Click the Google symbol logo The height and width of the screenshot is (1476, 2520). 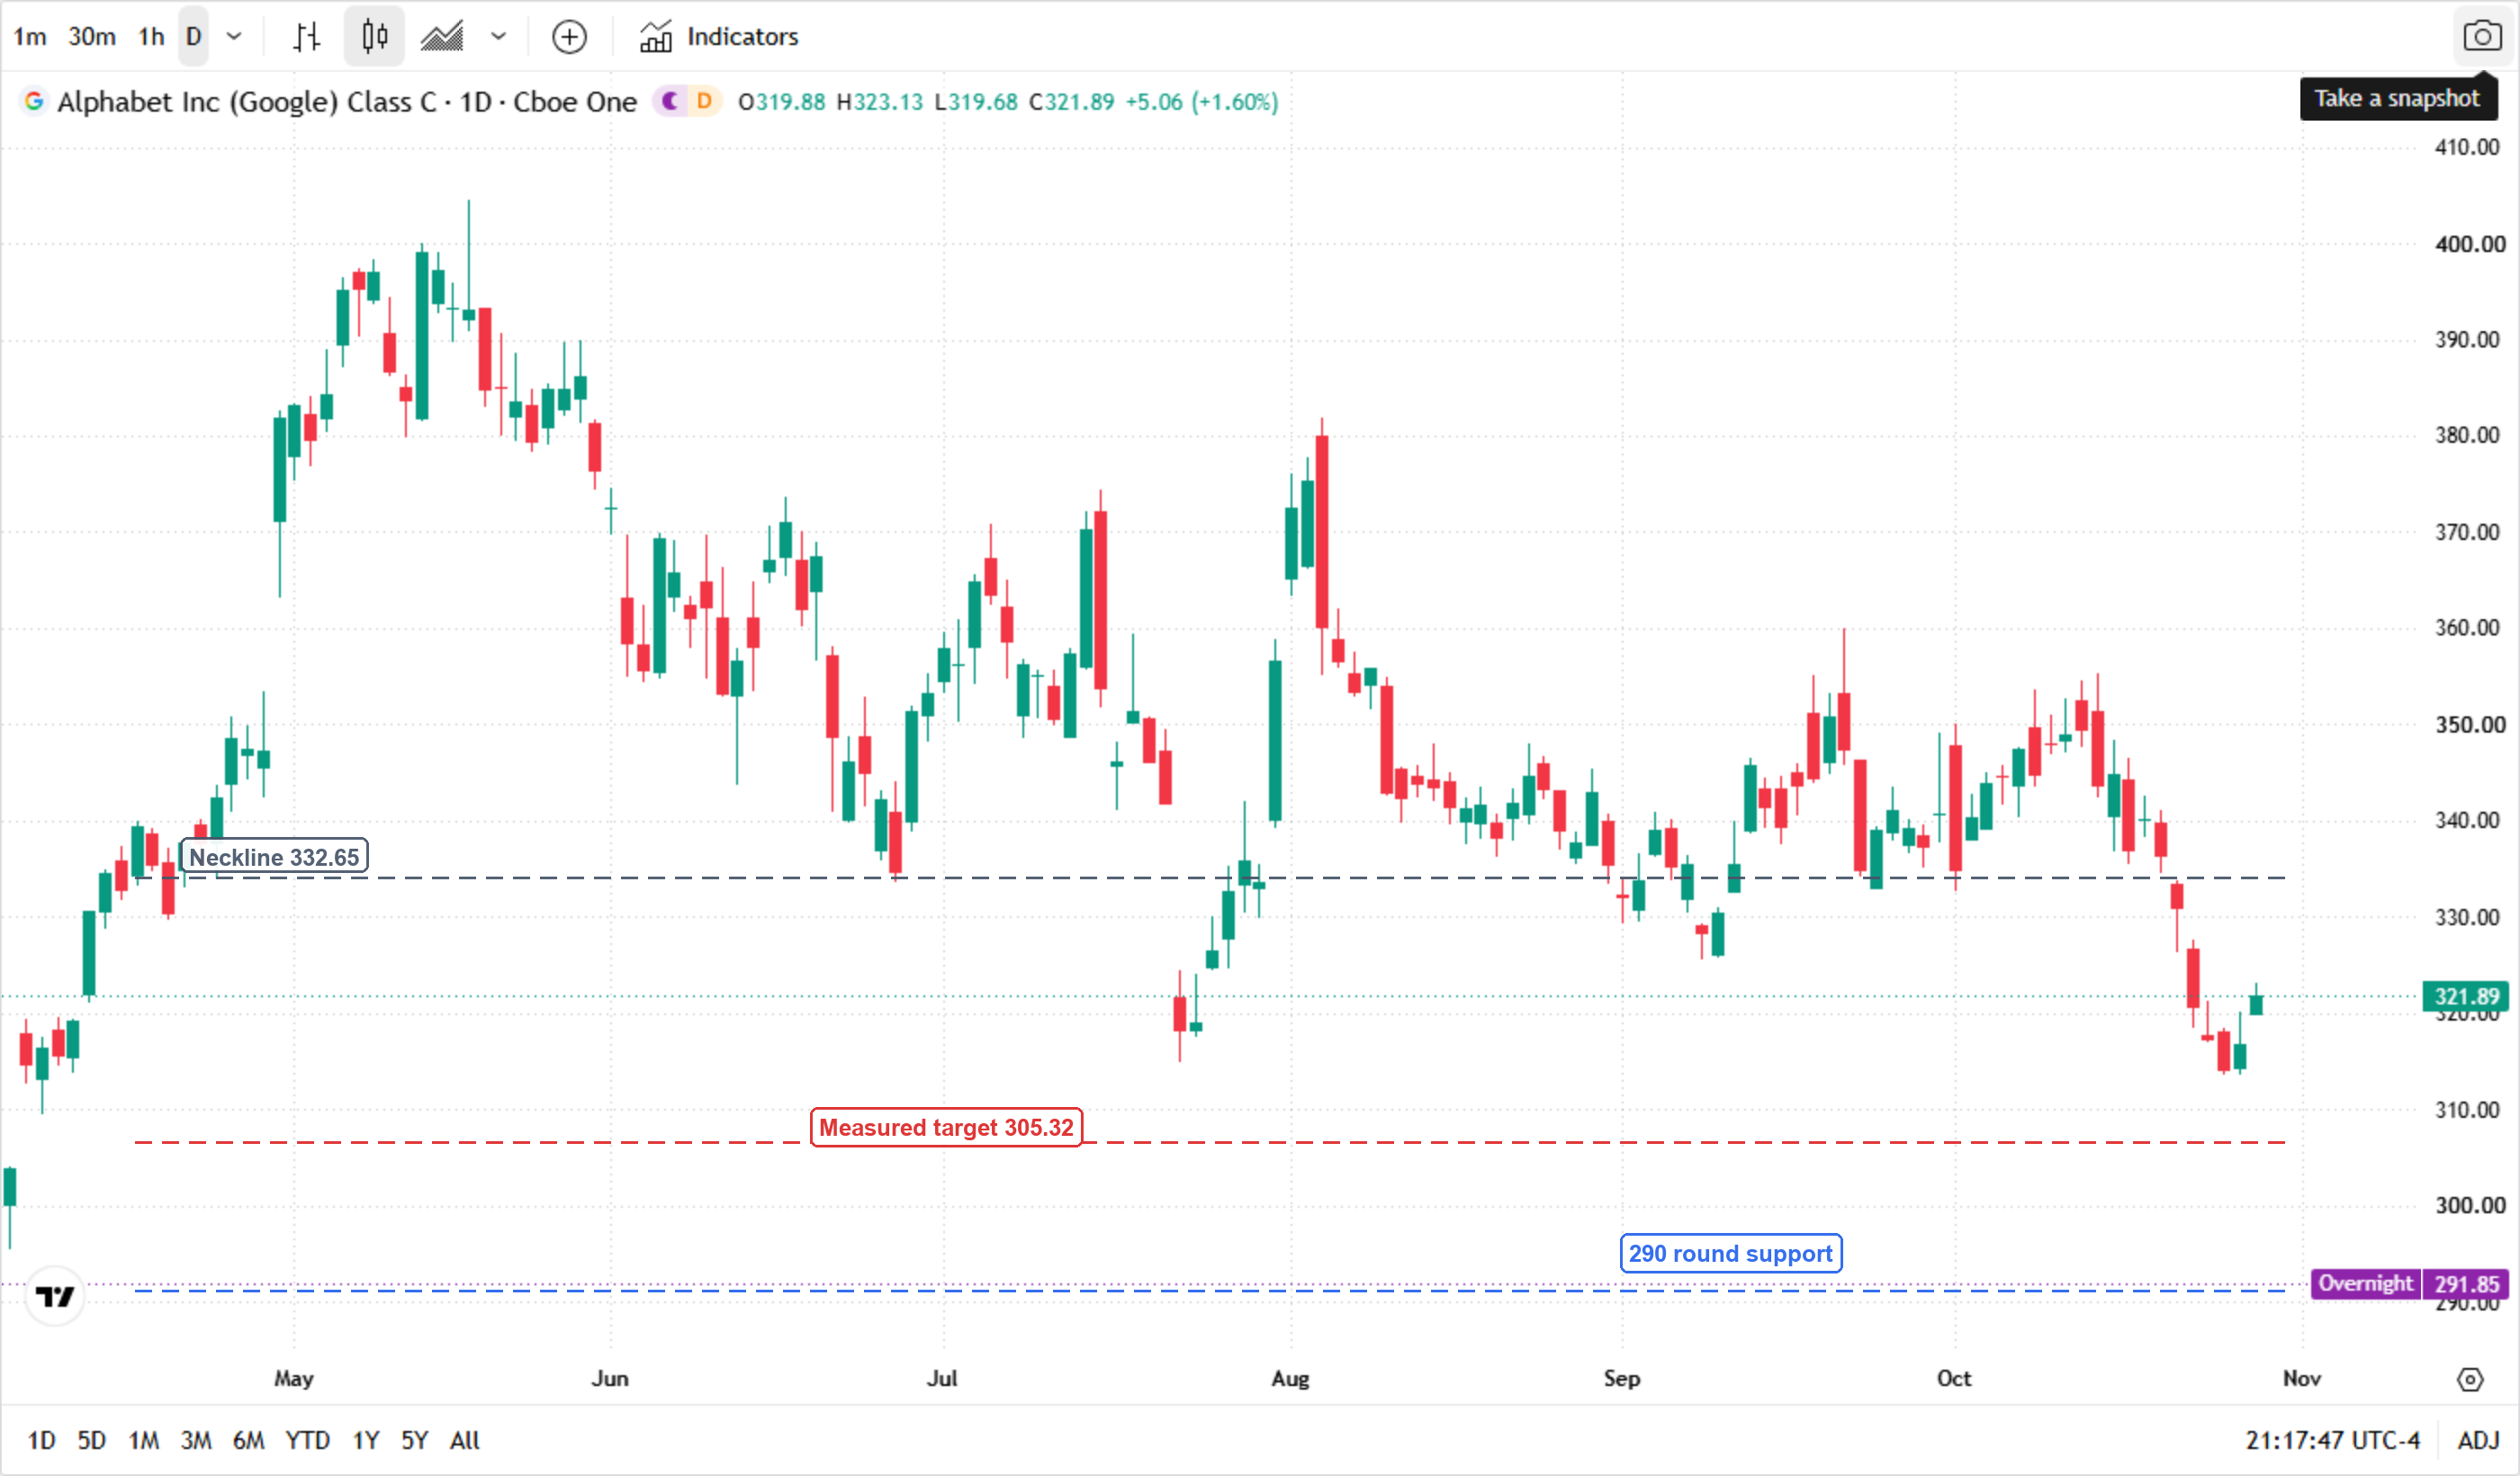click(x=34, y=102)
